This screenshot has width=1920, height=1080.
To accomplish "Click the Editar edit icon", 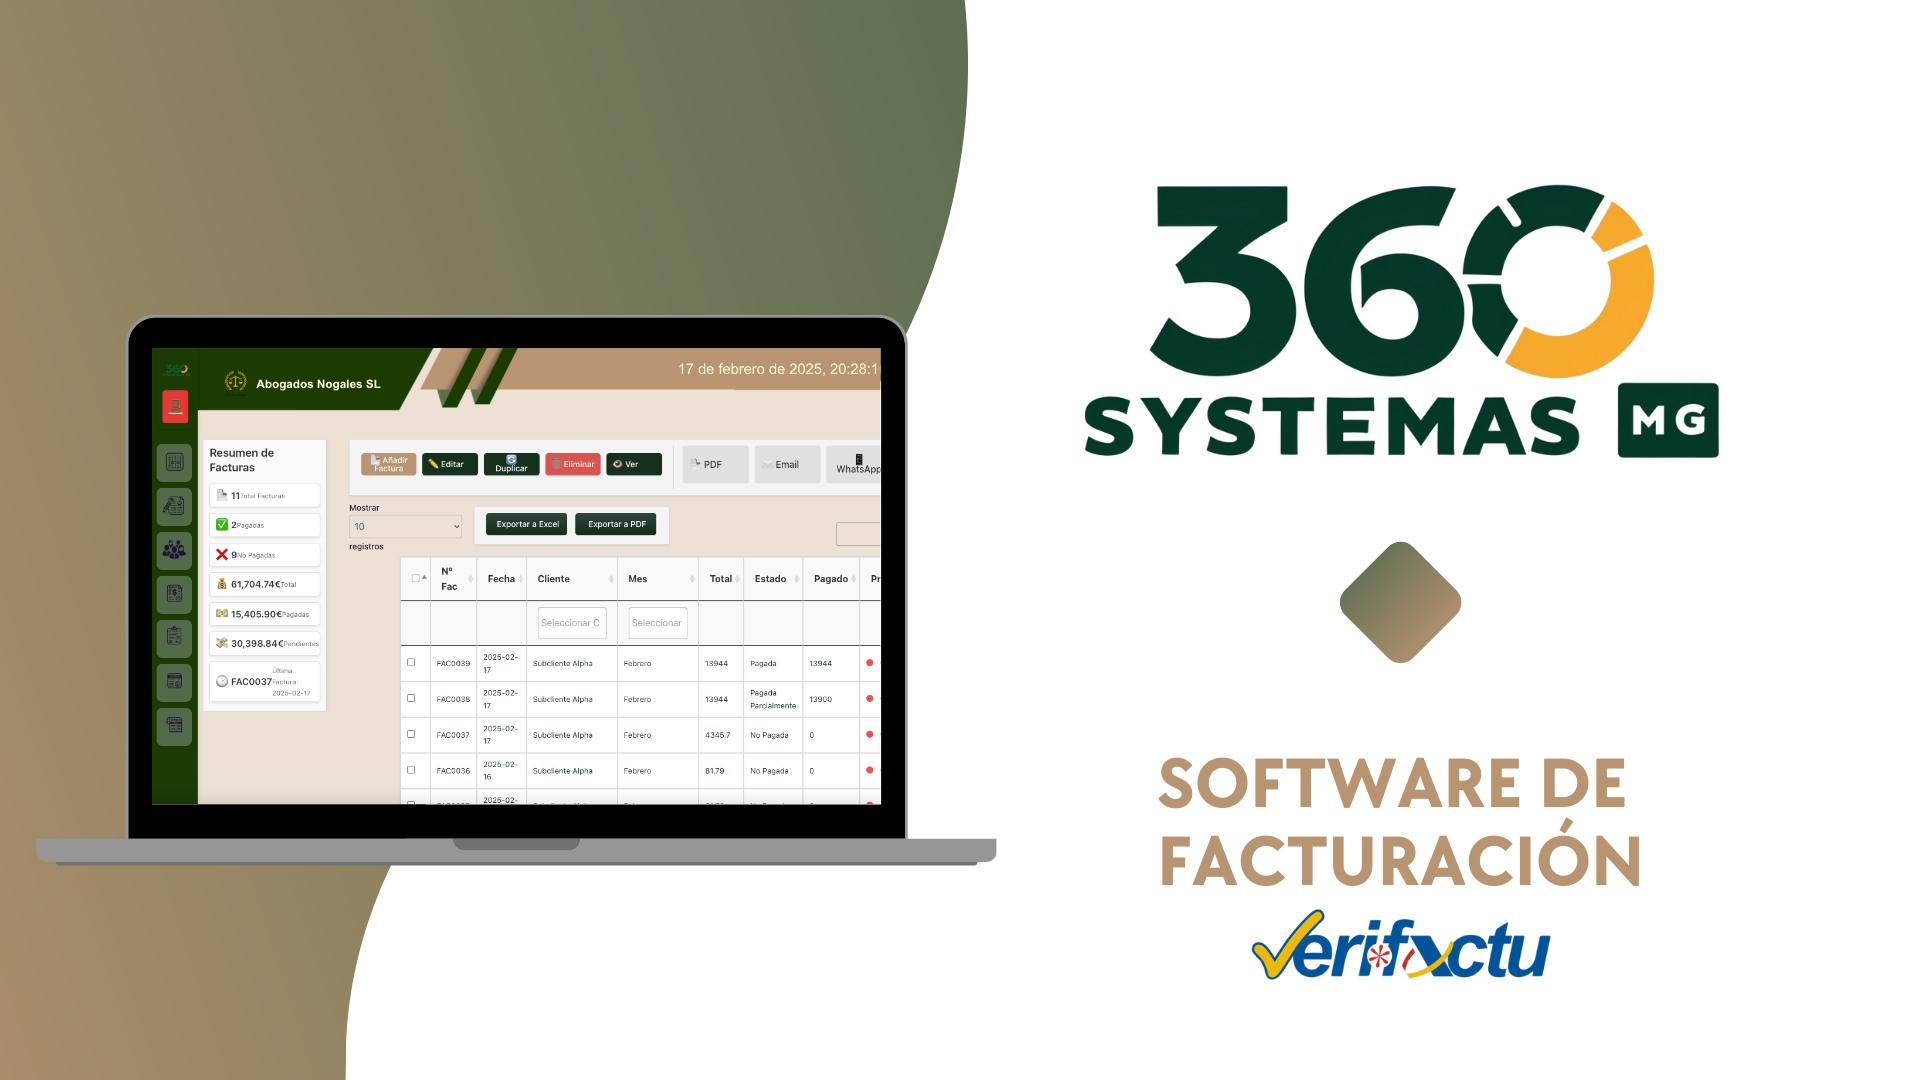I will tap(447, 463).
